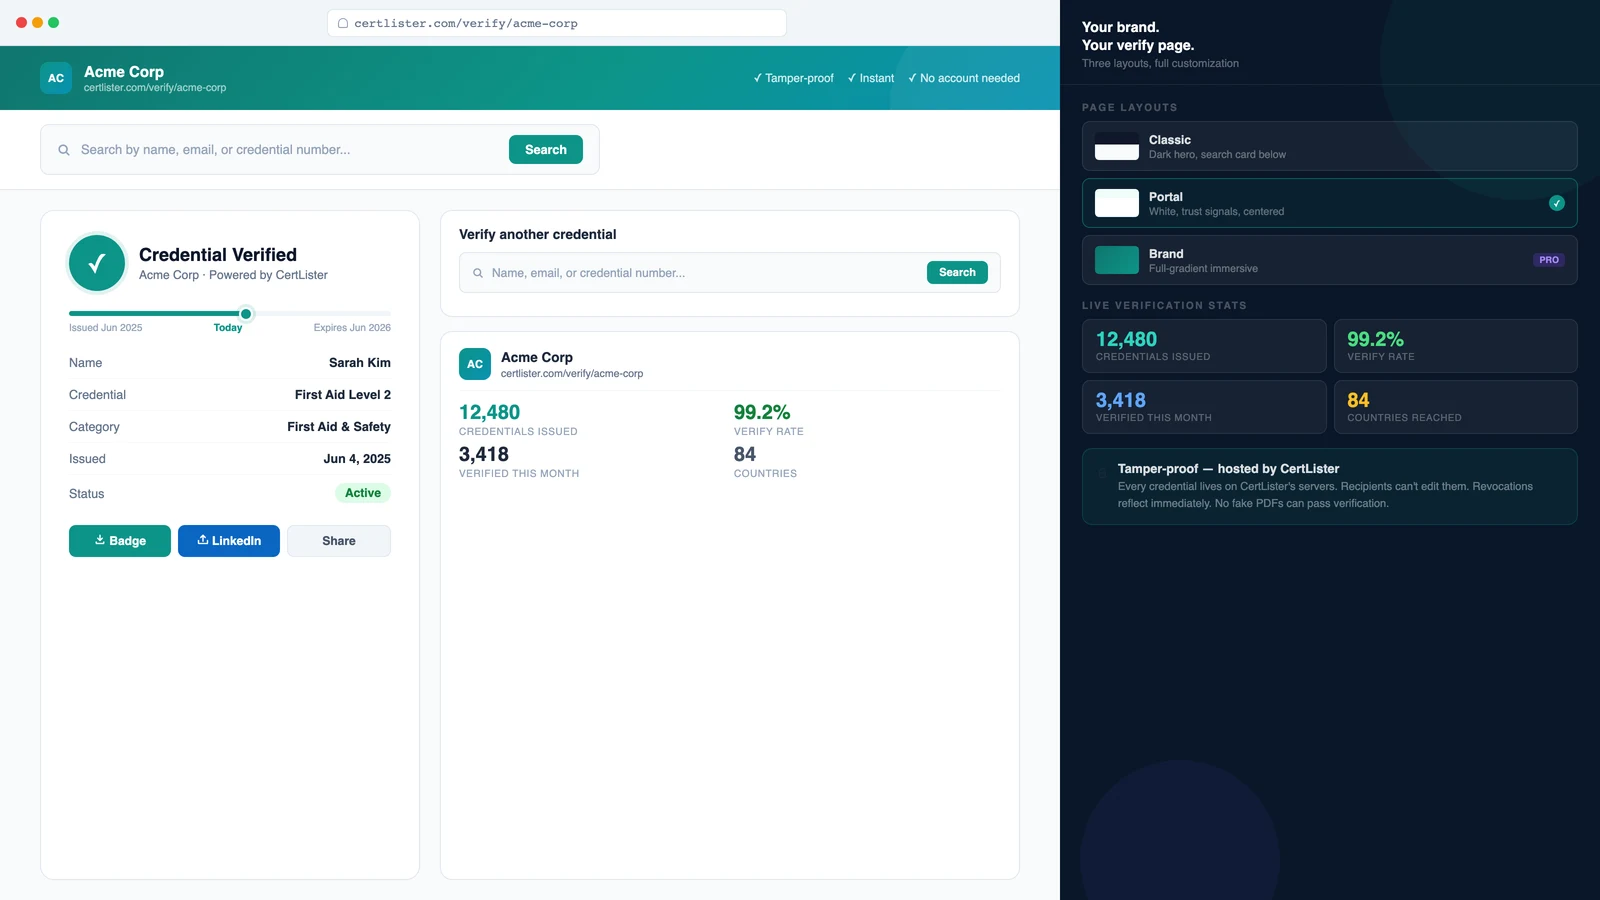Viewport: 1600px width, 900px height.
Task: Click "3,418" verified this month in the white card
Action: (484, 454)
